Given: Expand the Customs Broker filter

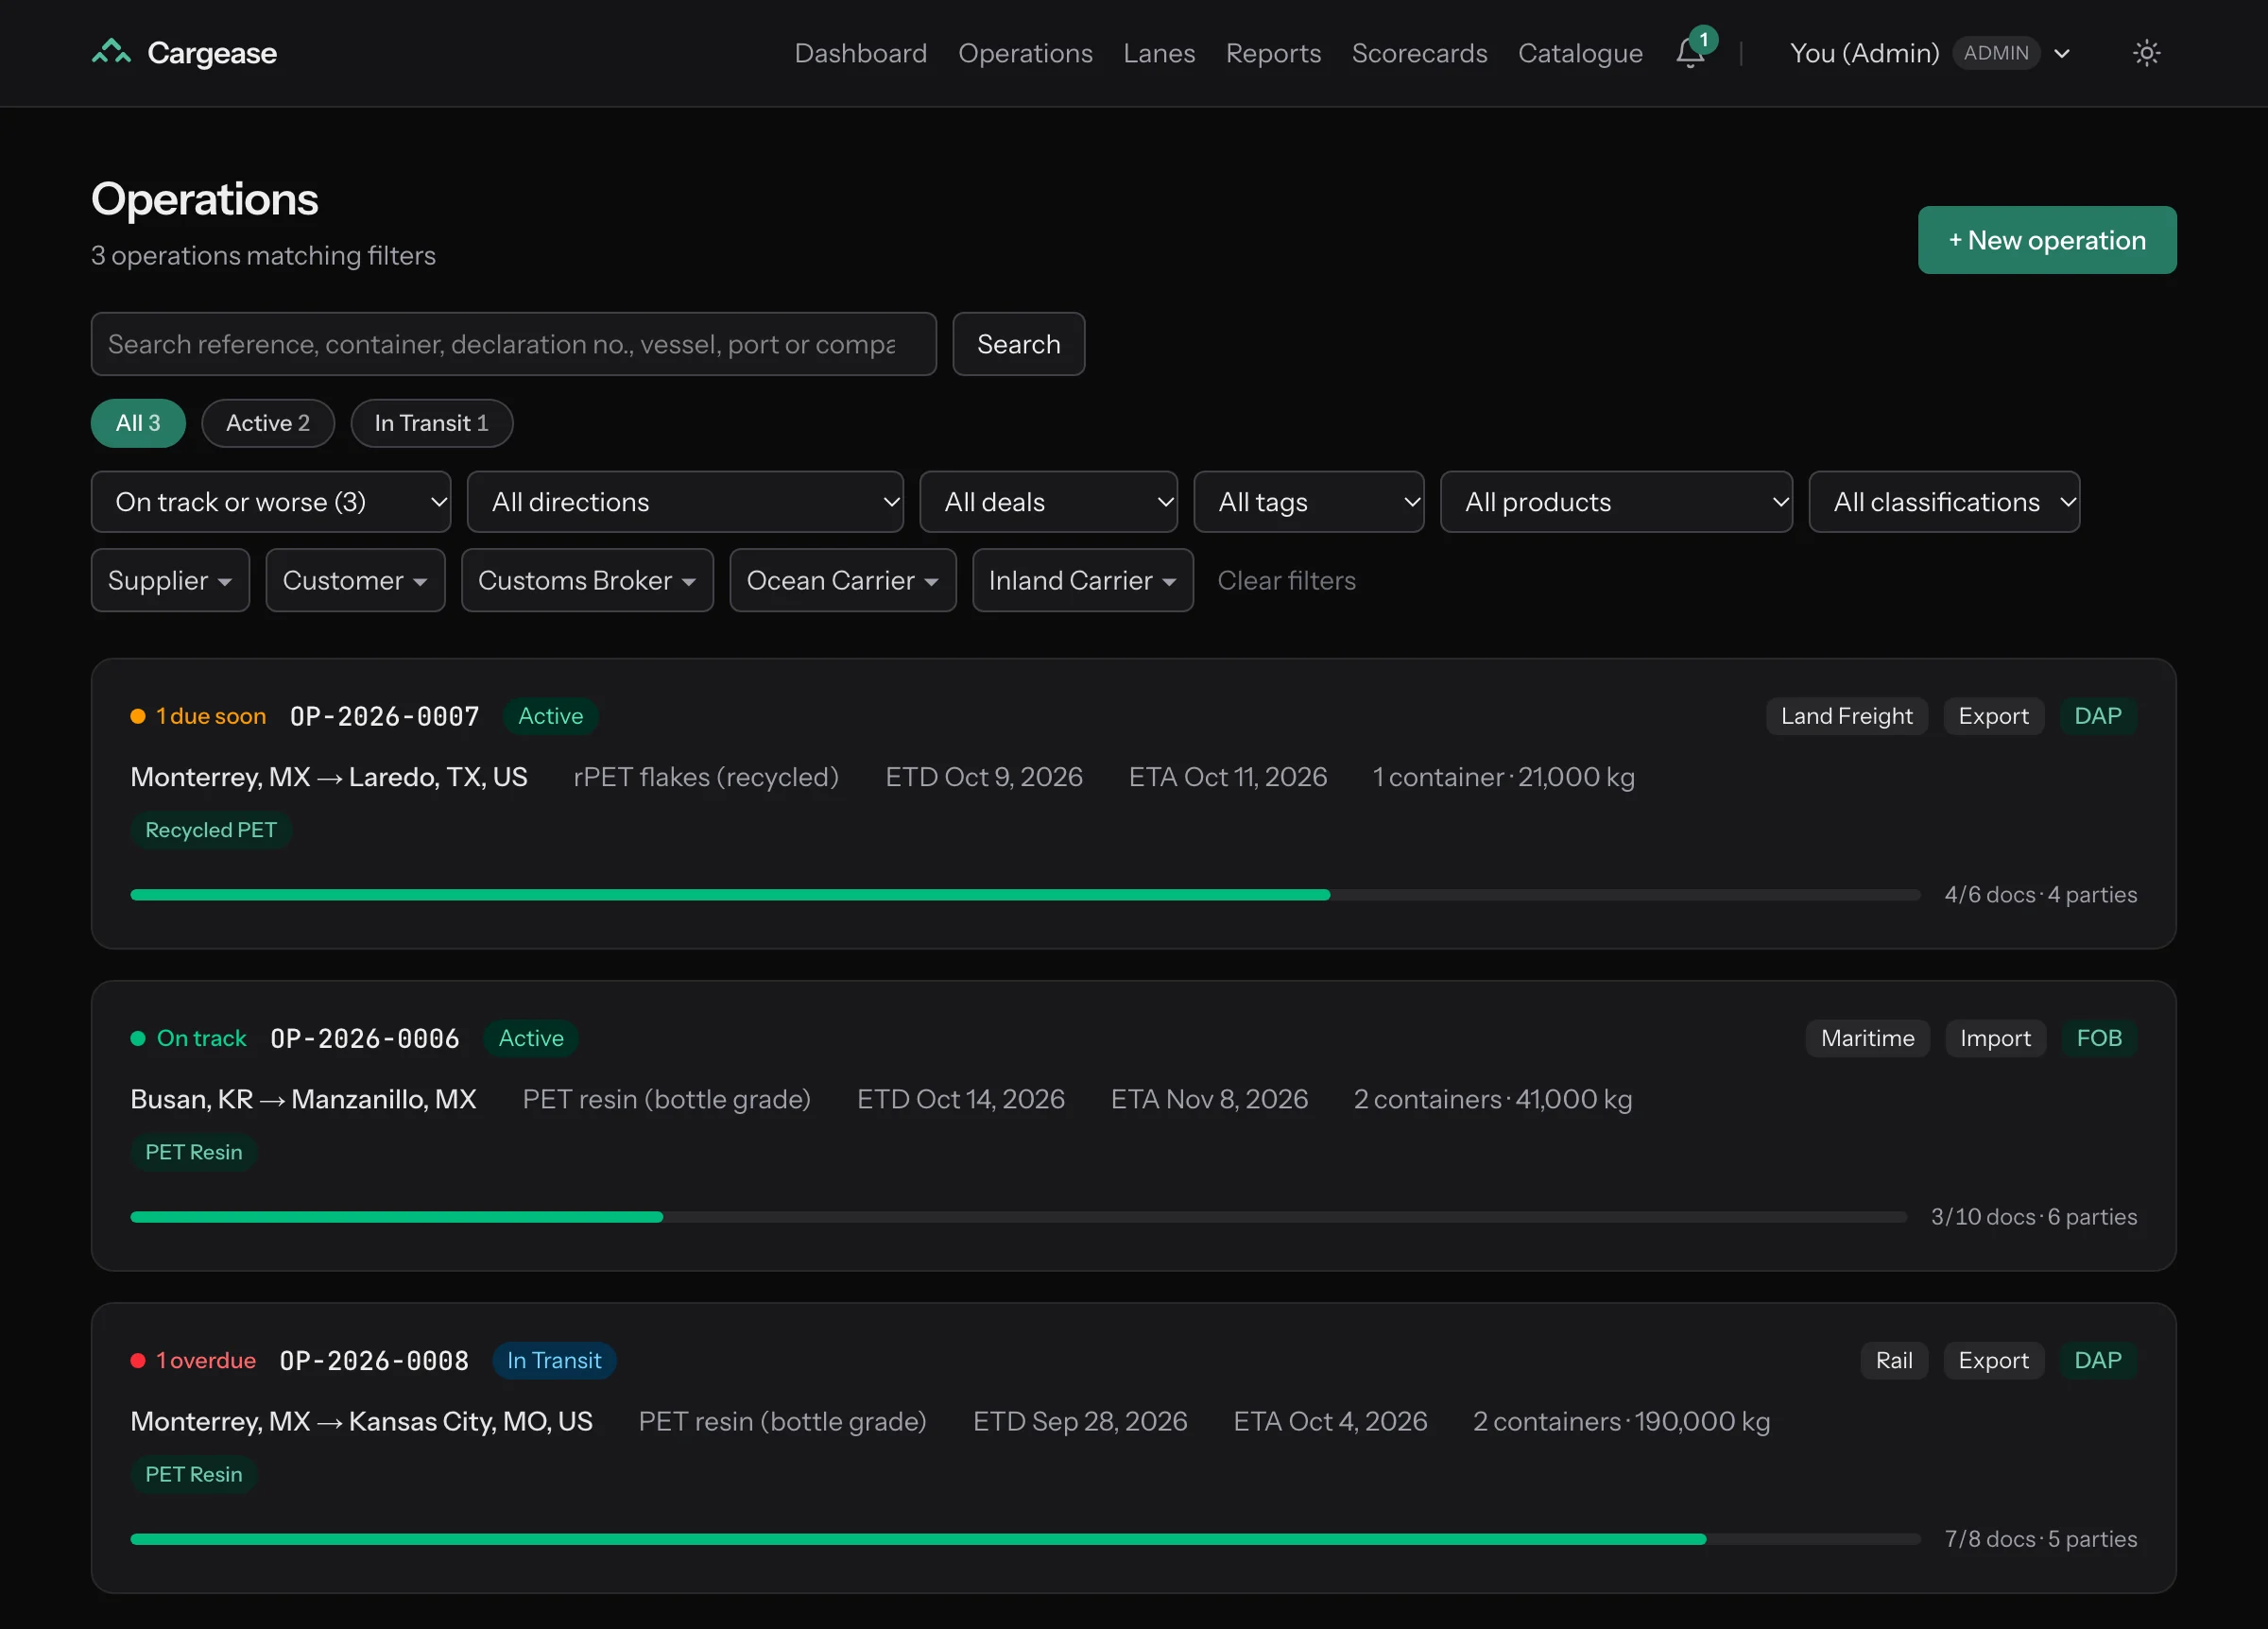Looking at the screenshot, I should coord(587,580).
